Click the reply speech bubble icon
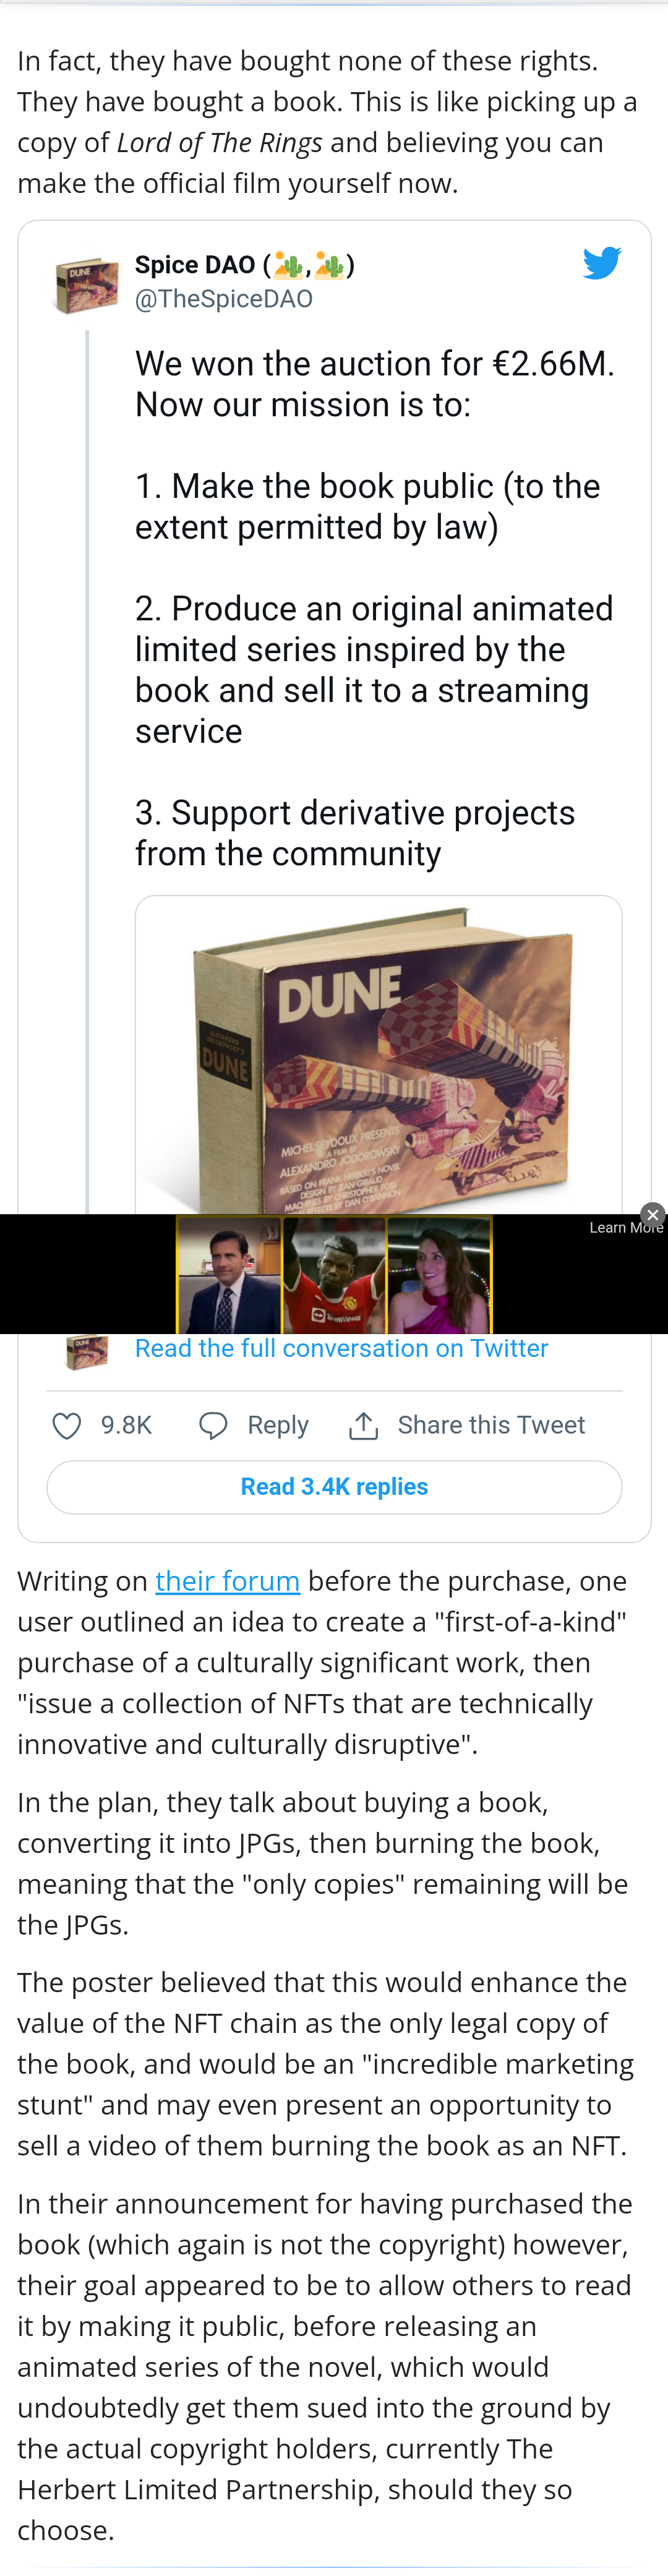Screen dimensions: 668x2576 coord(213,1425)
